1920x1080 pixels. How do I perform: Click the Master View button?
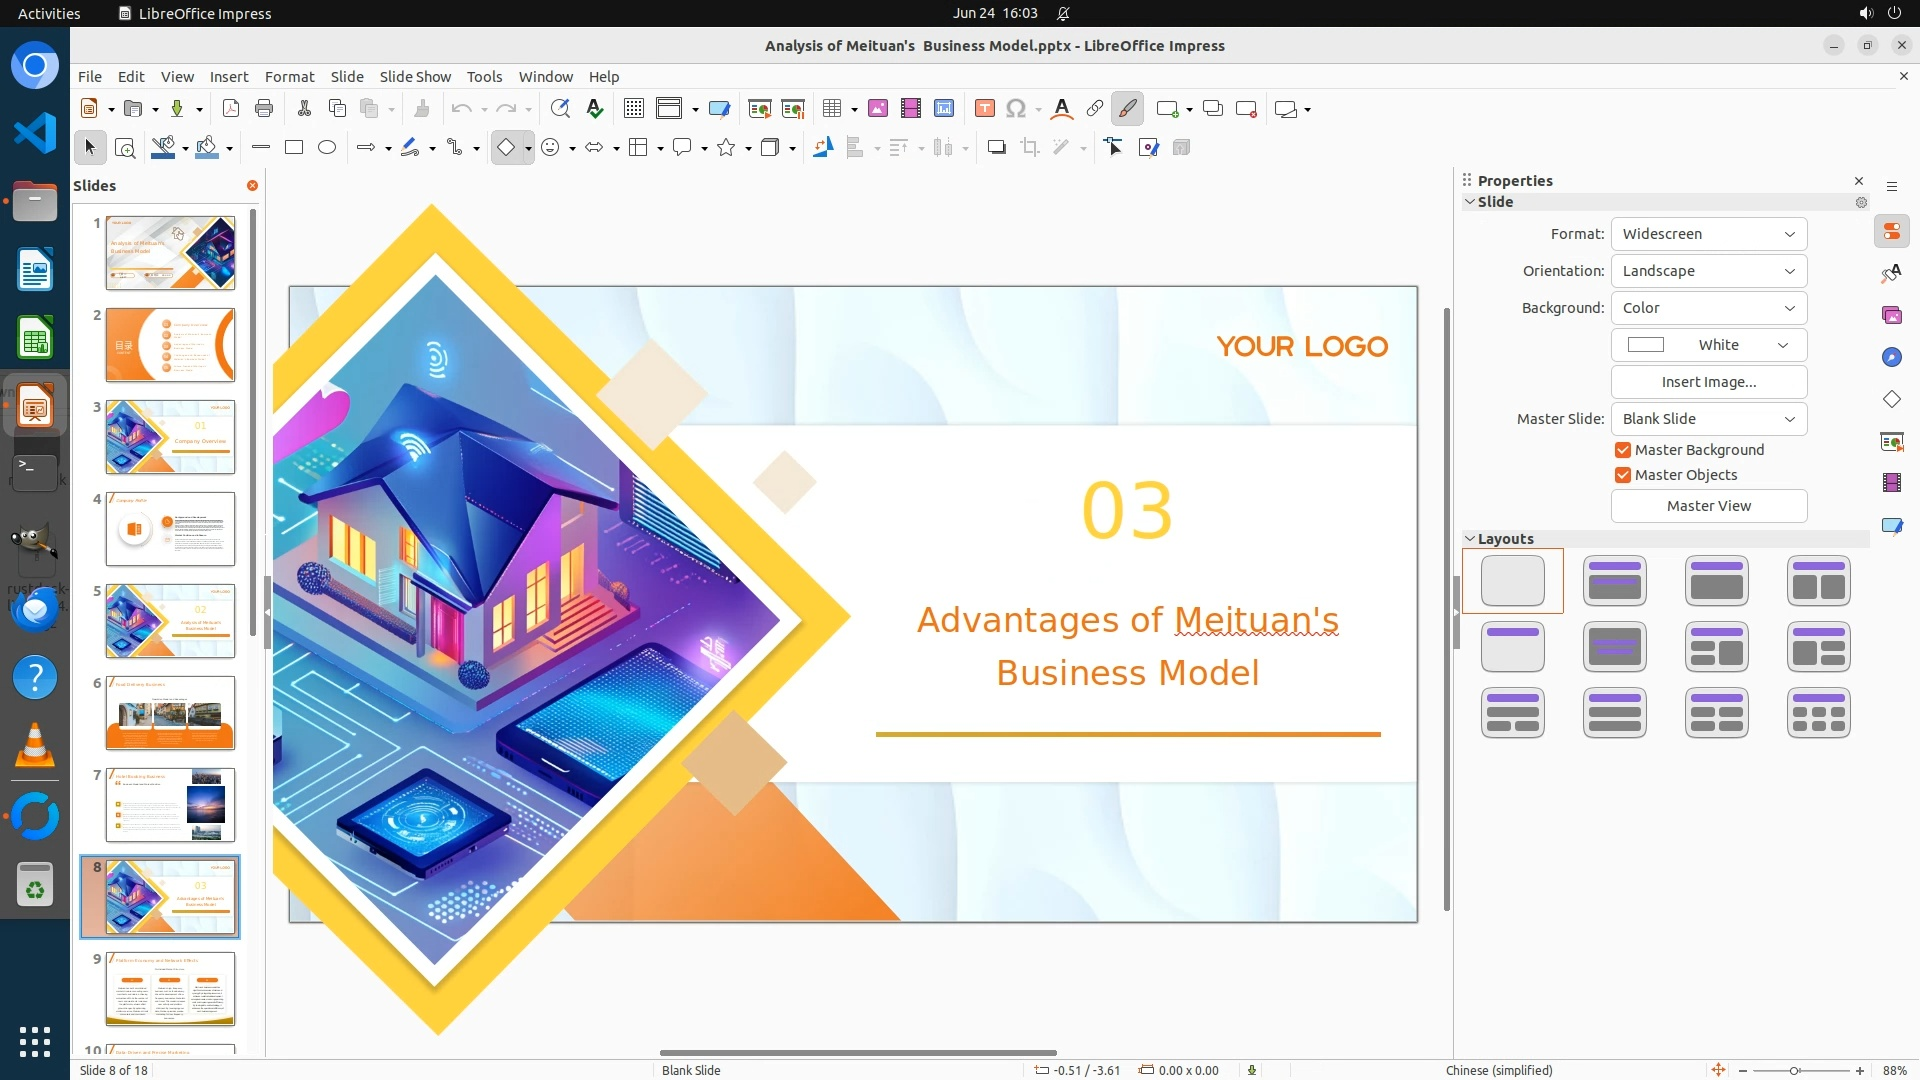pos(1708,506)
